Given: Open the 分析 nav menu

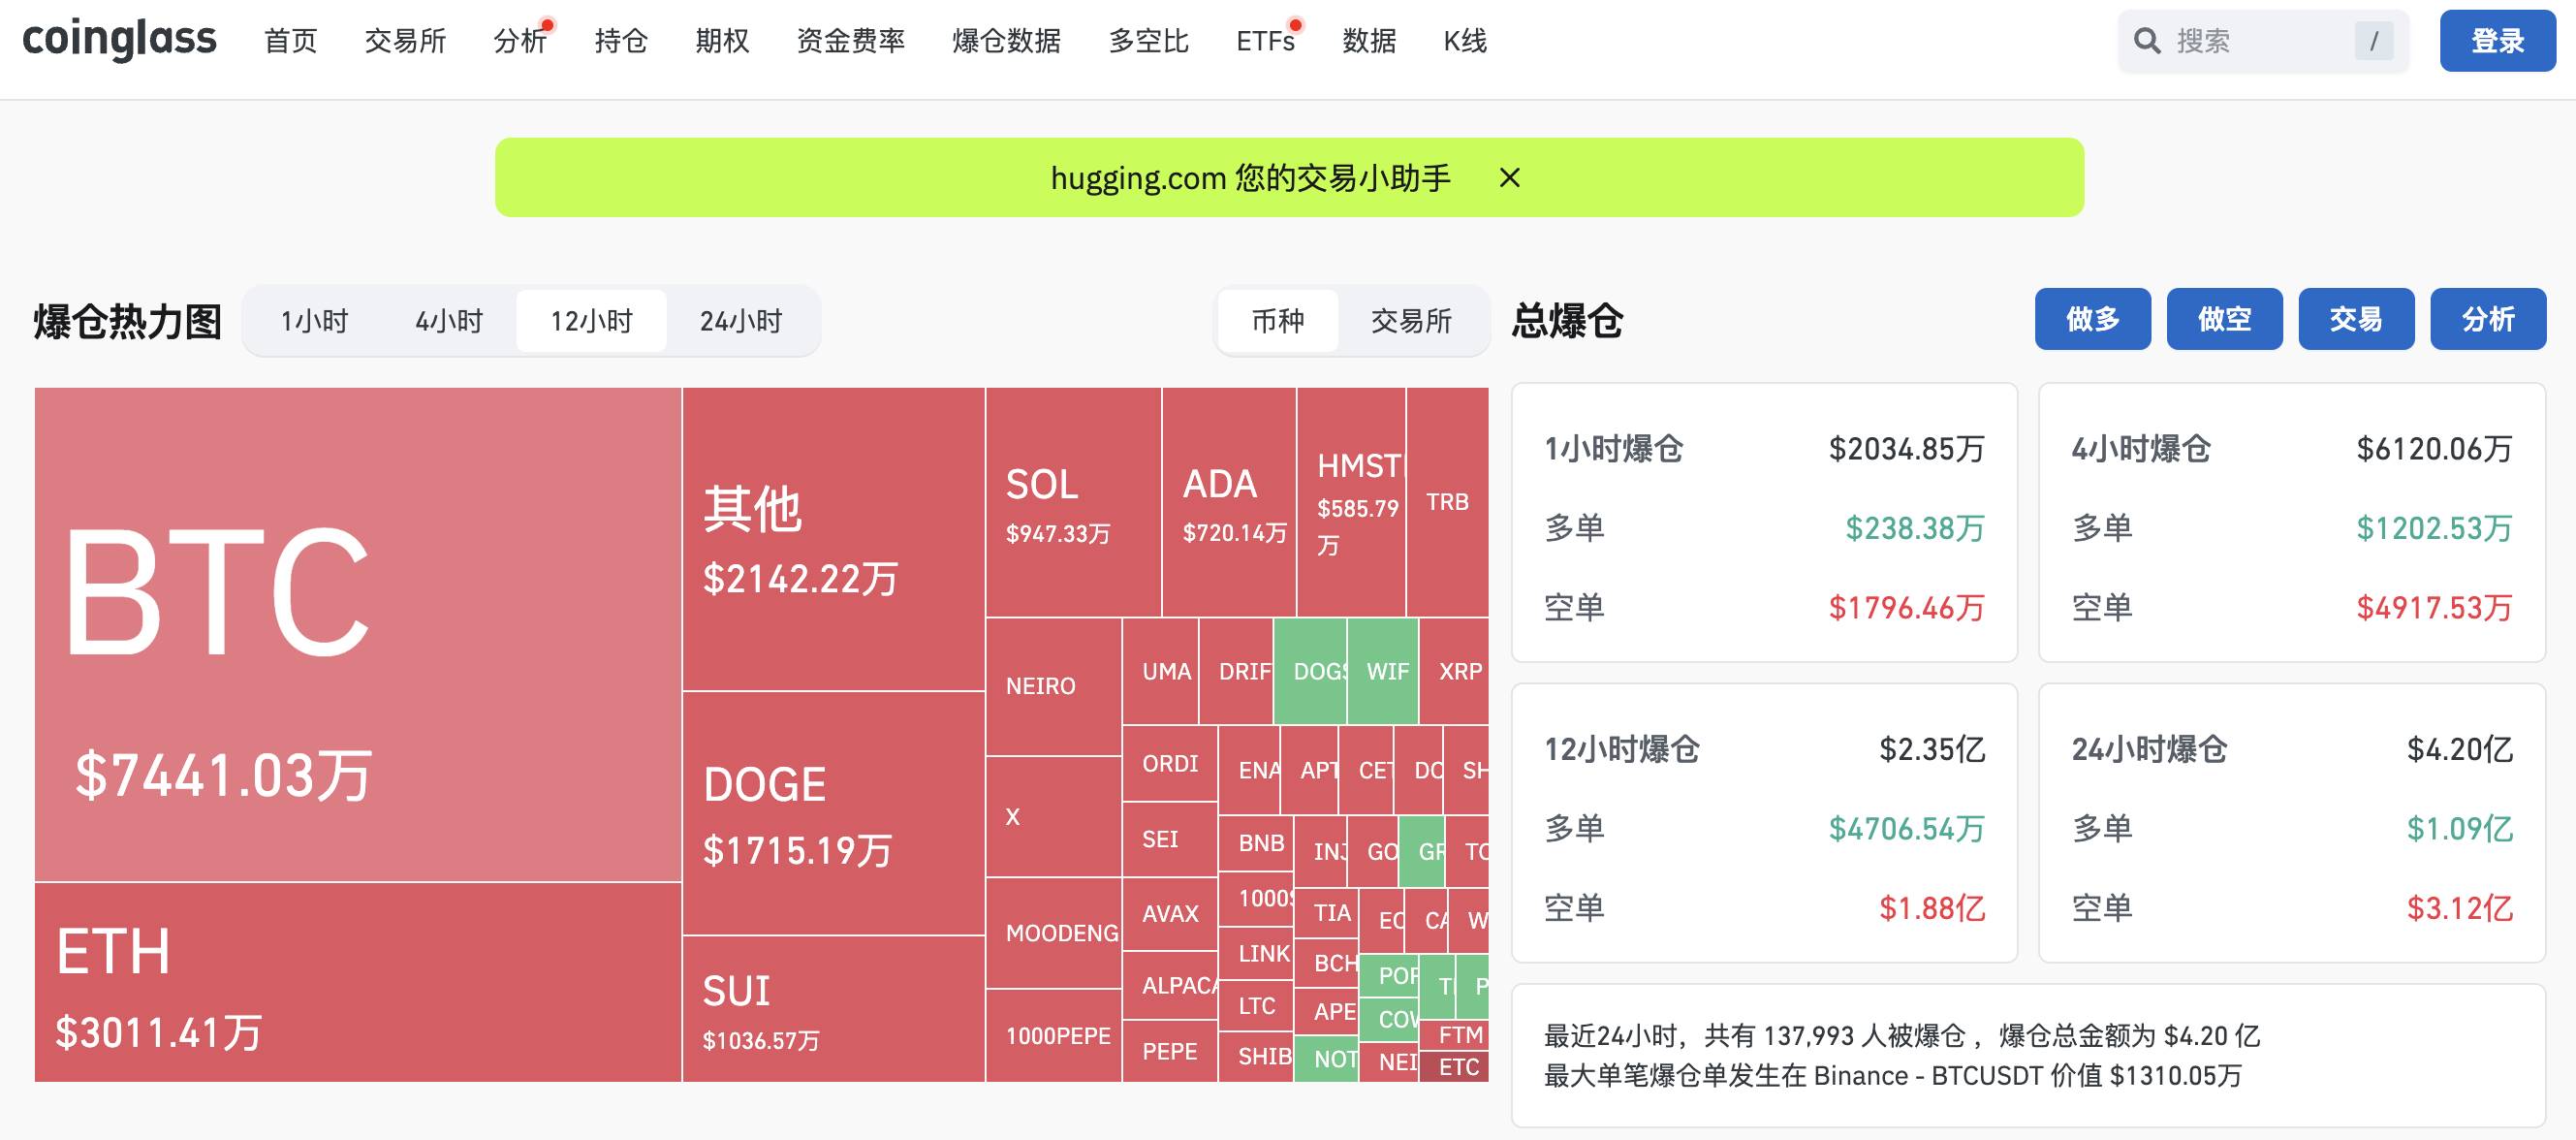Looking at the screenshot, I should coord(519,41).
